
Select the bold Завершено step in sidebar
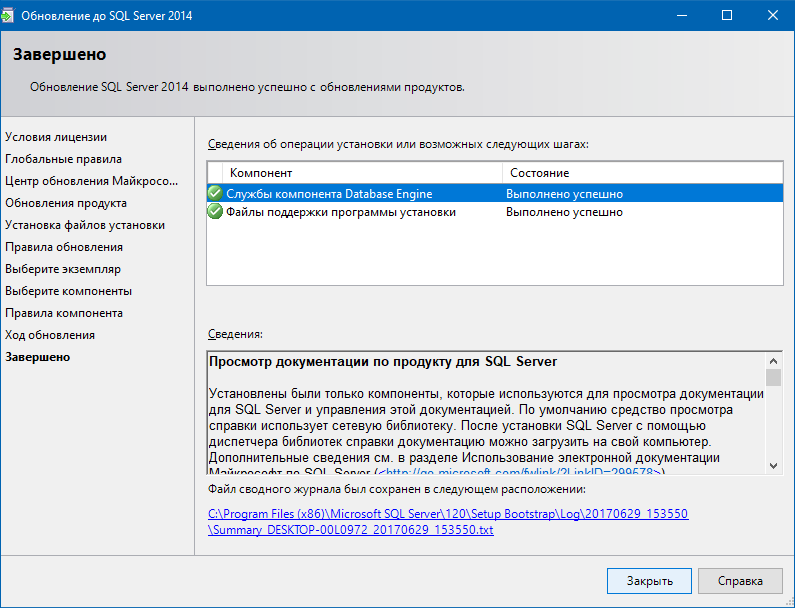(x=38, y=357)
